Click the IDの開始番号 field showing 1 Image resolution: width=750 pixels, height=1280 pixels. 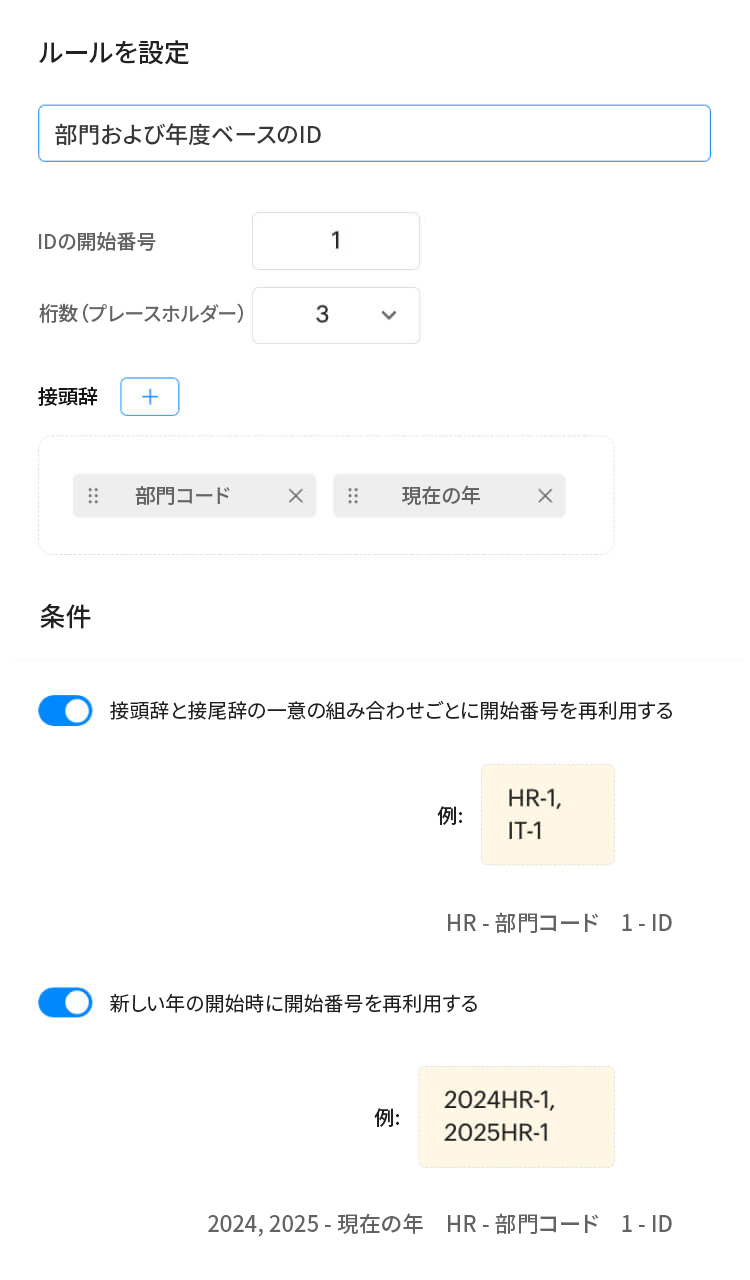click(x=336, y=241)
